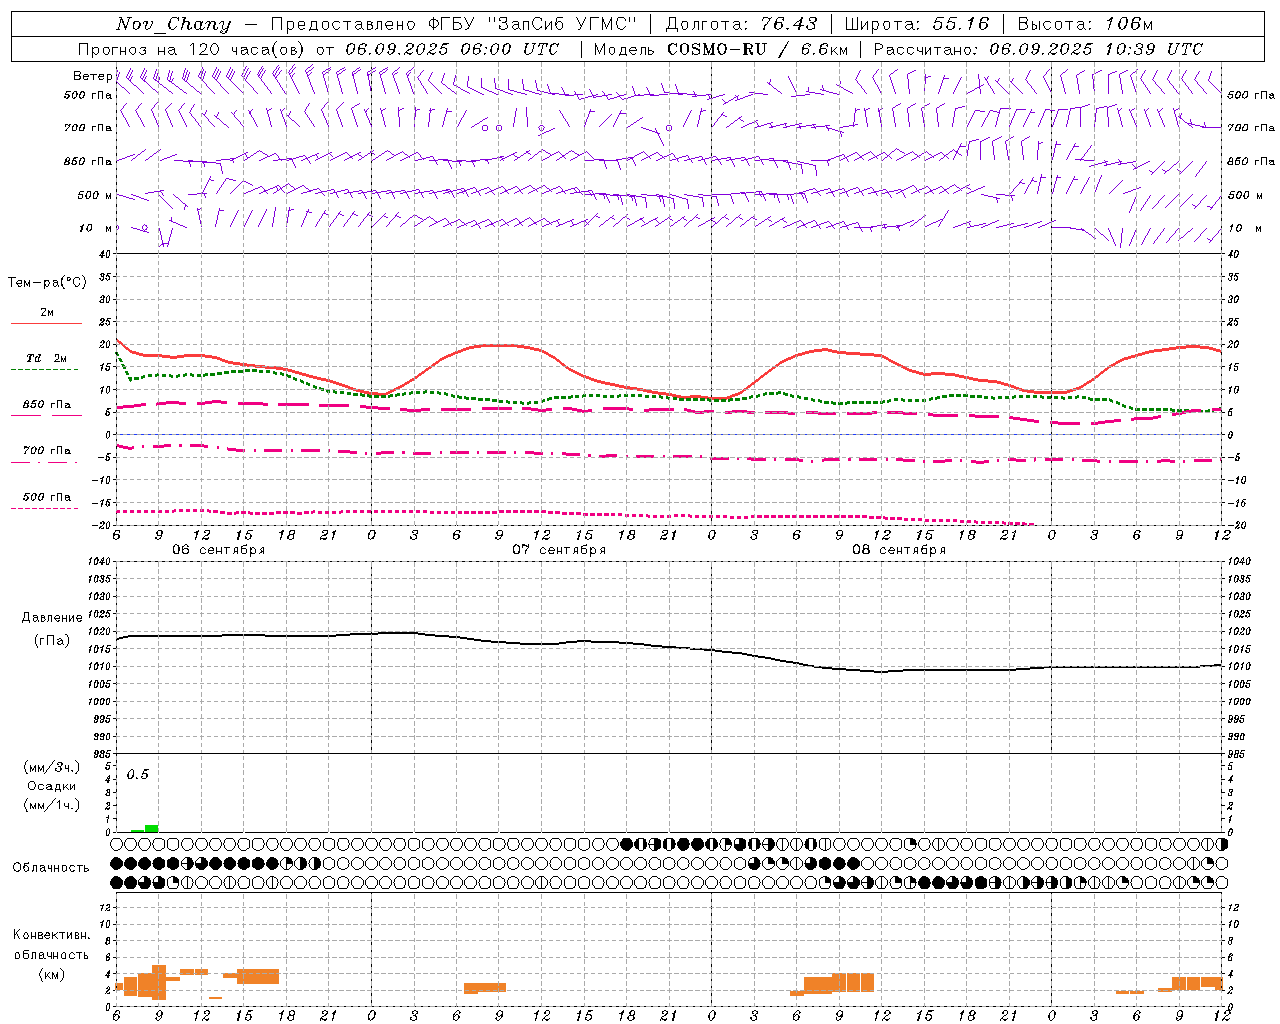Select the "Долгота: 76.43" header text

pos(741,24)
